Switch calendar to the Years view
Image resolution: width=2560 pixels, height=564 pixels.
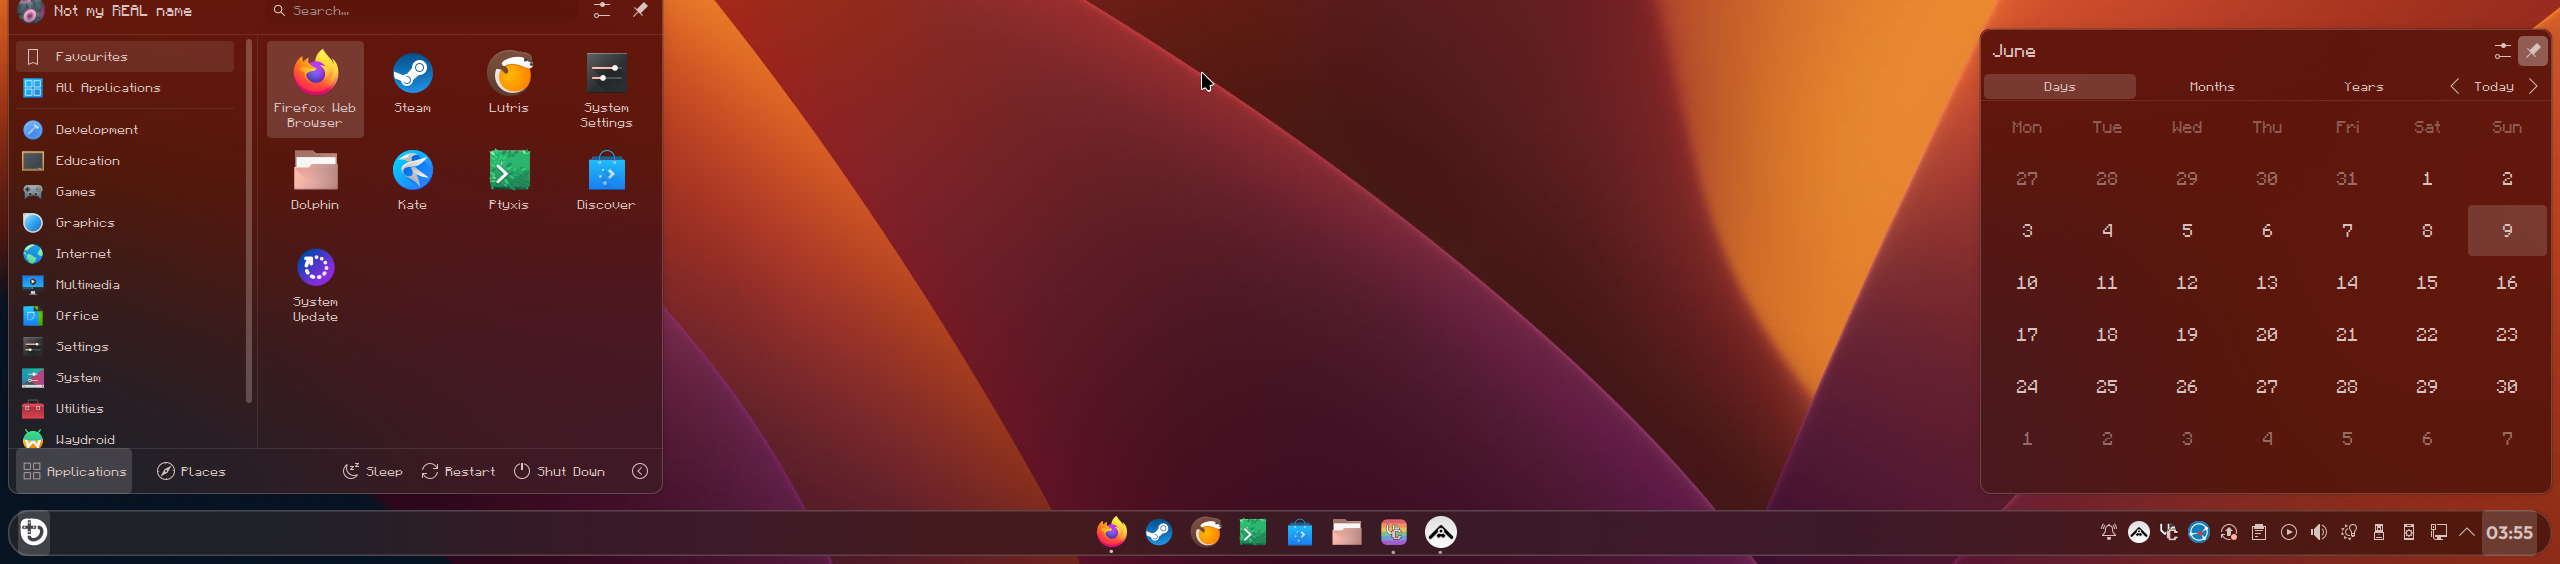pyautogui.click(x=2364, y=87)
